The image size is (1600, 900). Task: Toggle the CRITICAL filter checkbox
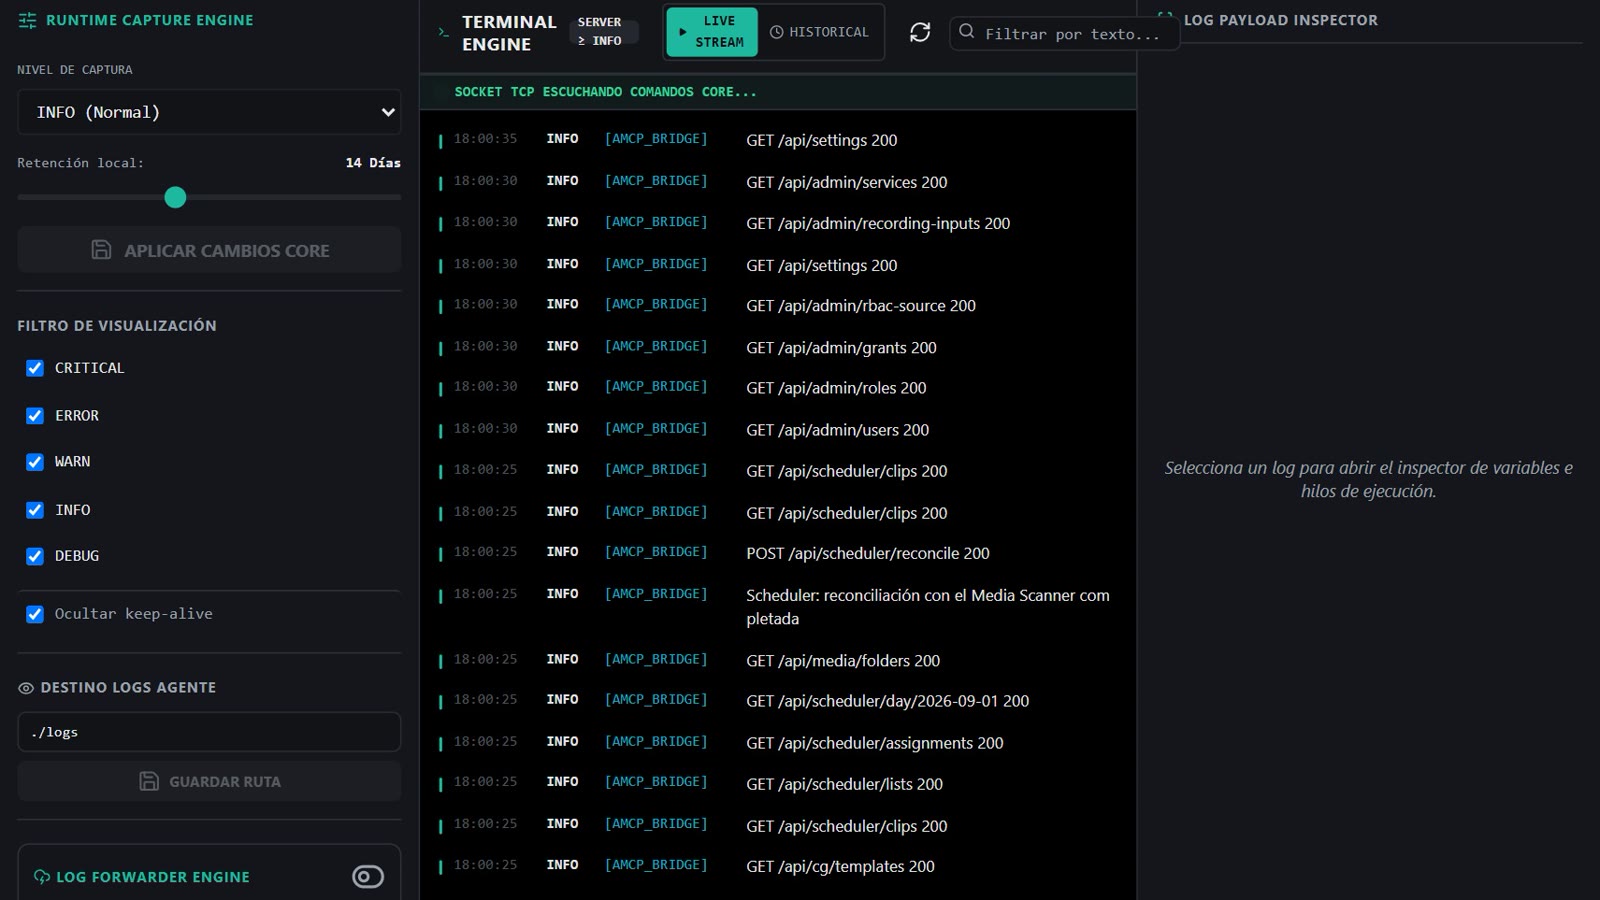(35, 368)
